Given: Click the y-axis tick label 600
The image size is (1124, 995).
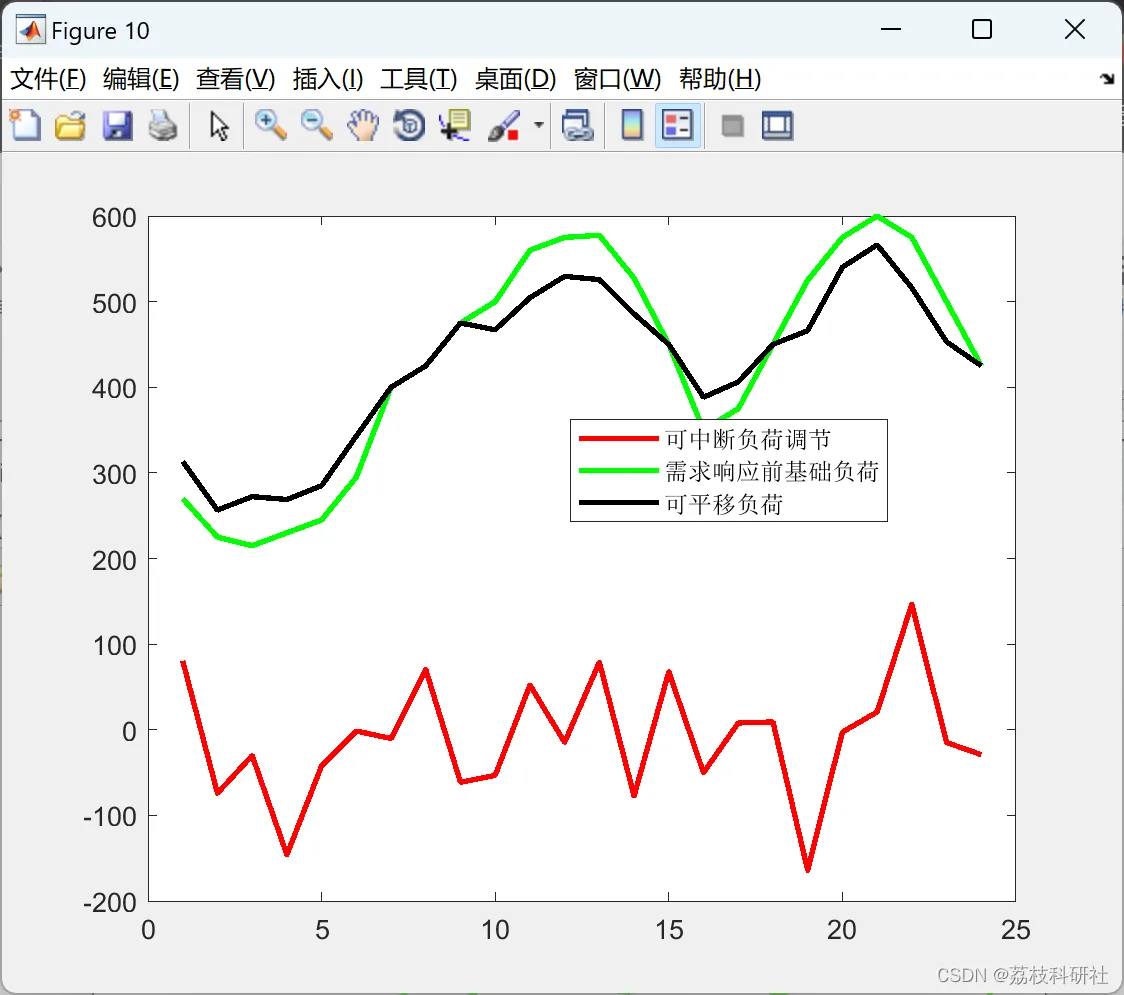Looking at the screenshot, I should pyautogui.click(x=114, y=218).
